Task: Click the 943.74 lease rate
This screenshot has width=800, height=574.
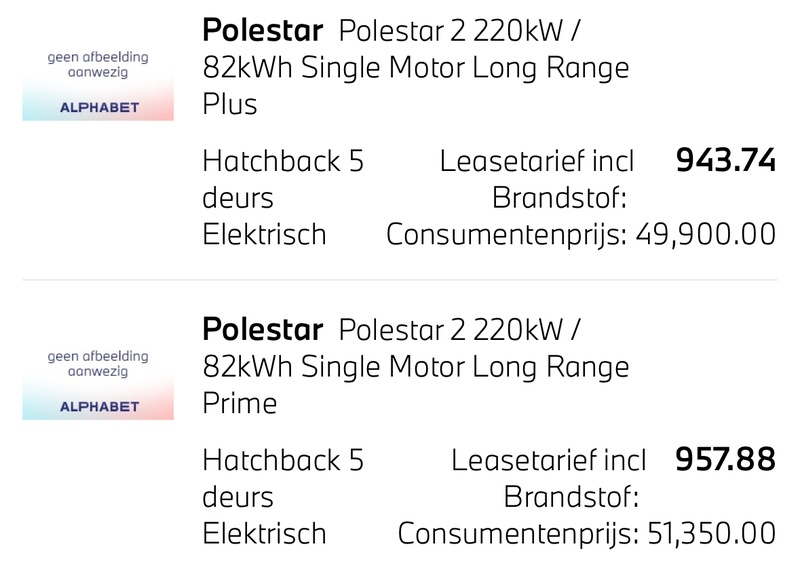Action: coord(725,160)
